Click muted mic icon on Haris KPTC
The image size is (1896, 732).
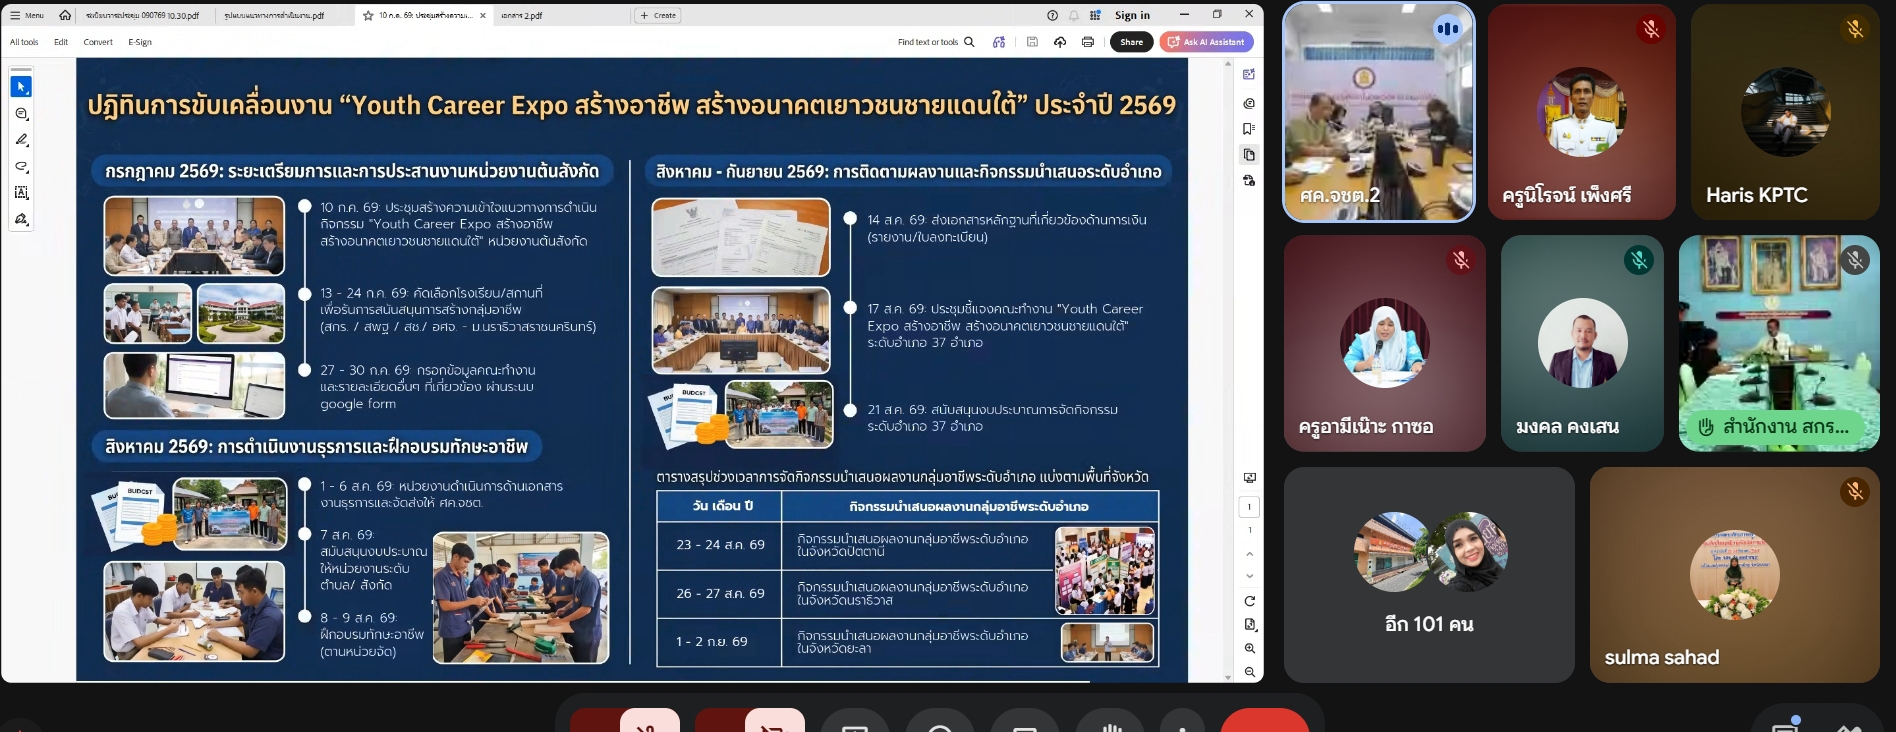point(1855,29)
